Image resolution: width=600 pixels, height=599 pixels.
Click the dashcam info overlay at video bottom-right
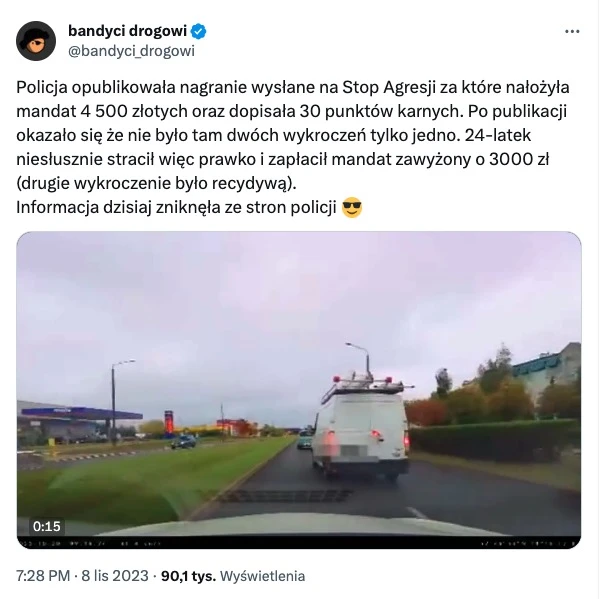(530, 543)
